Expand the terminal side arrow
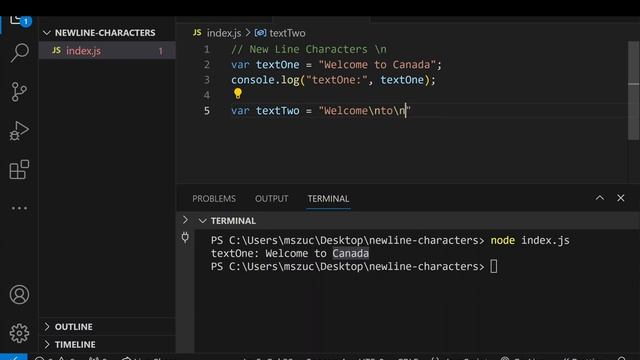Image resolution: width=640 pixels, height=360 pixels. [185, 220]
